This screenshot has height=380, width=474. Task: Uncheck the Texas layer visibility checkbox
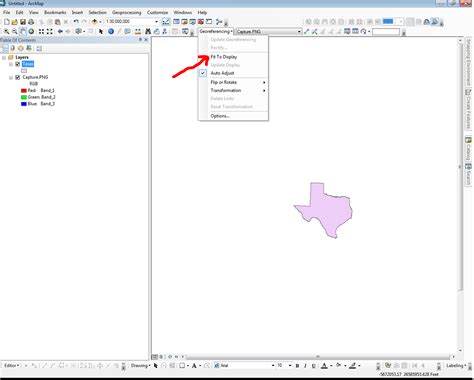click(18, 64)
